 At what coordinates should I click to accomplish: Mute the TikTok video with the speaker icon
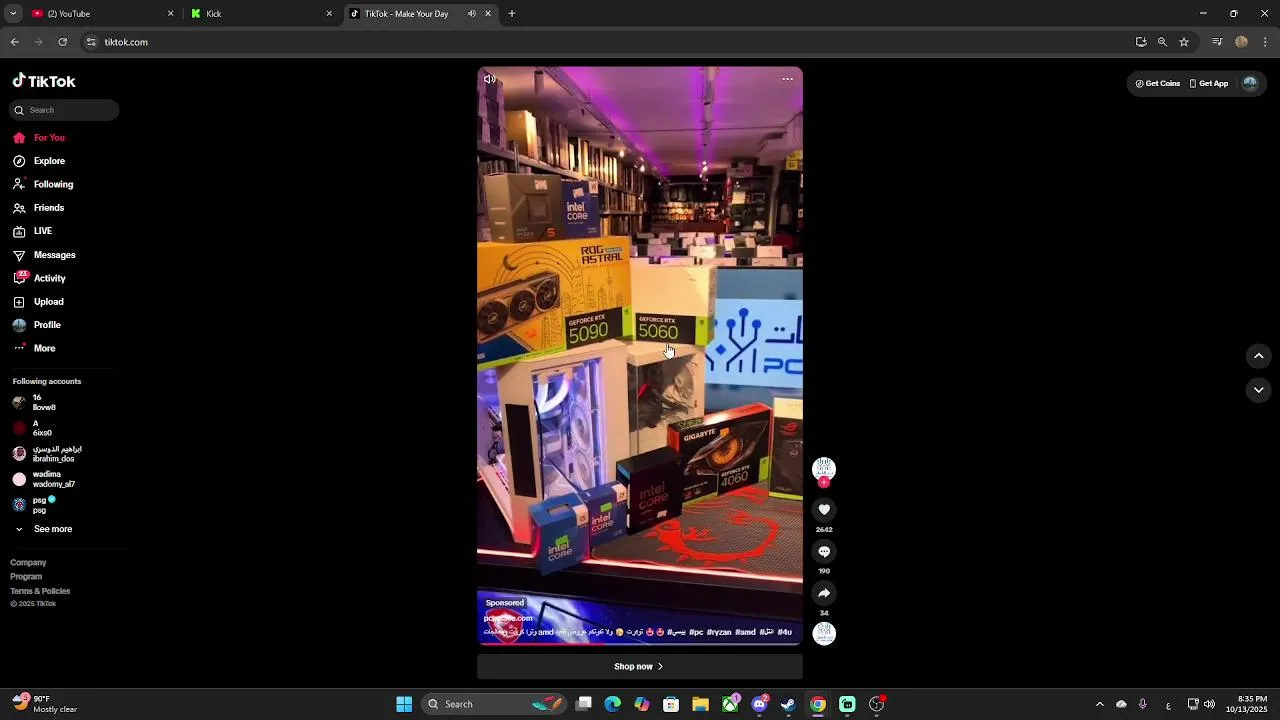tap(489, 79)
